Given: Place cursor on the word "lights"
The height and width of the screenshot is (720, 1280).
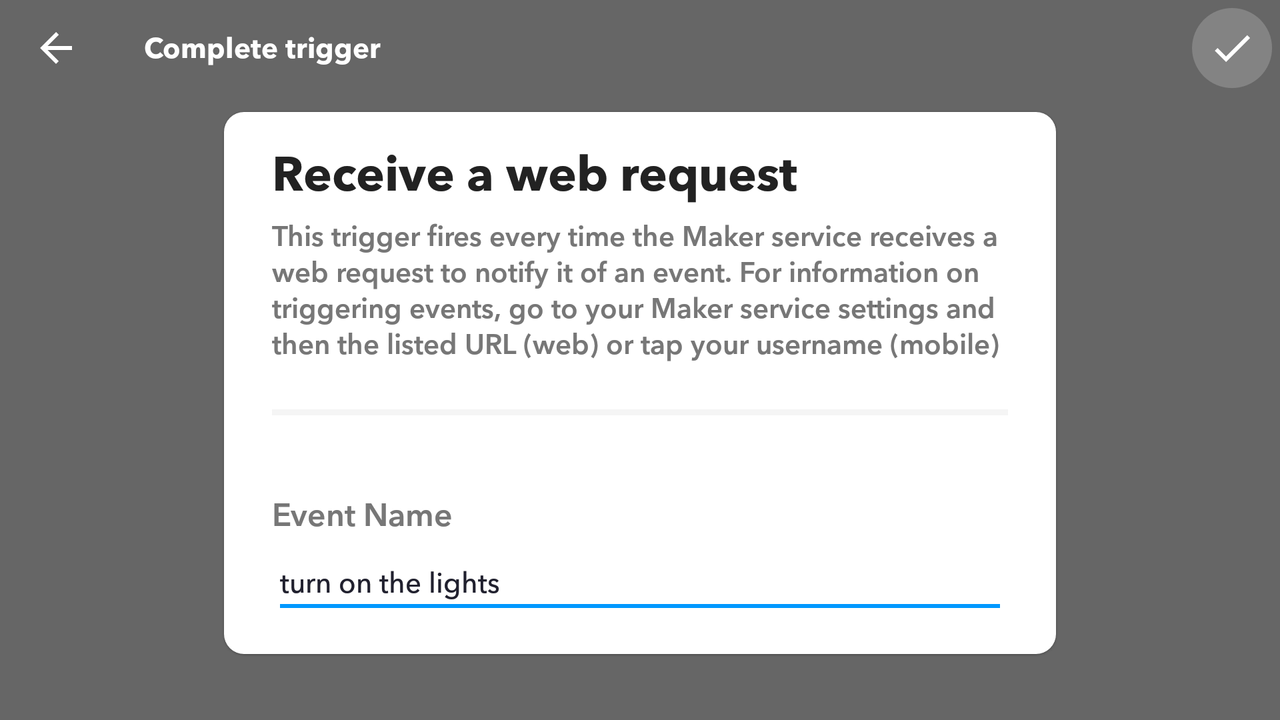Looking at the screenshot, I should tap(463, 584).
